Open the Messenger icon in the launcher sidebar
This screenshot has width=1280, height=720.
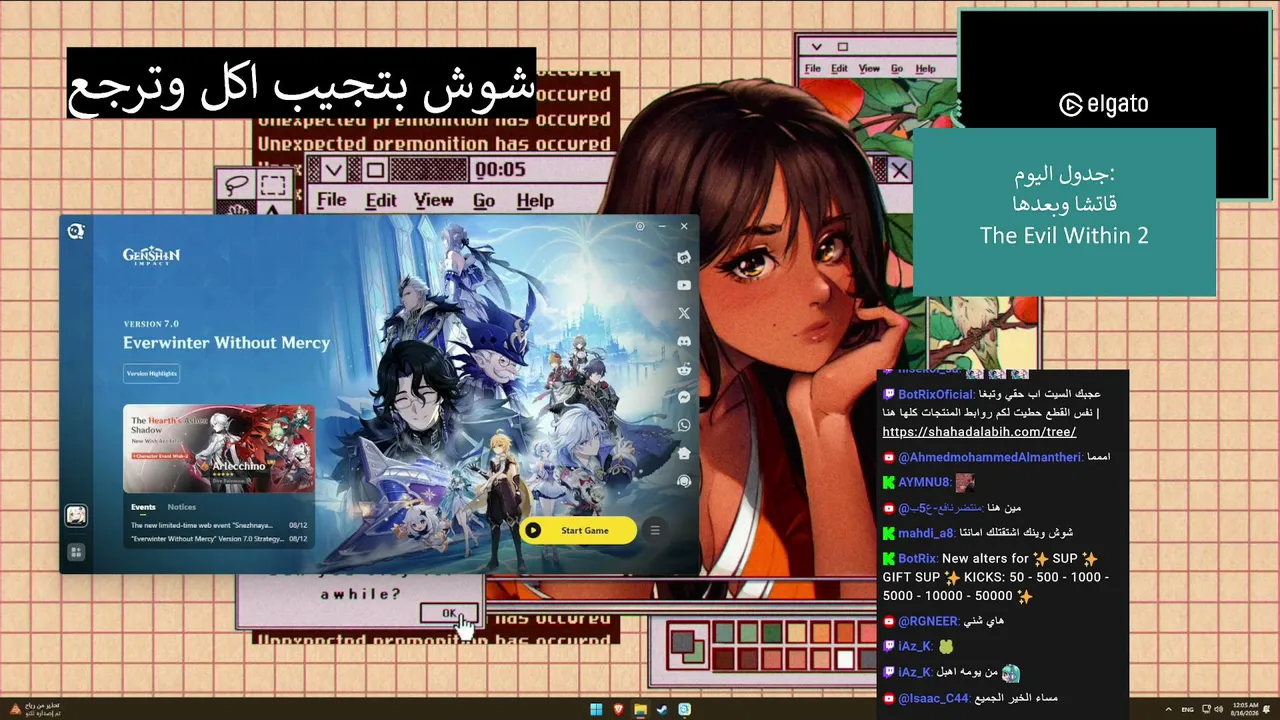(684, 397)
